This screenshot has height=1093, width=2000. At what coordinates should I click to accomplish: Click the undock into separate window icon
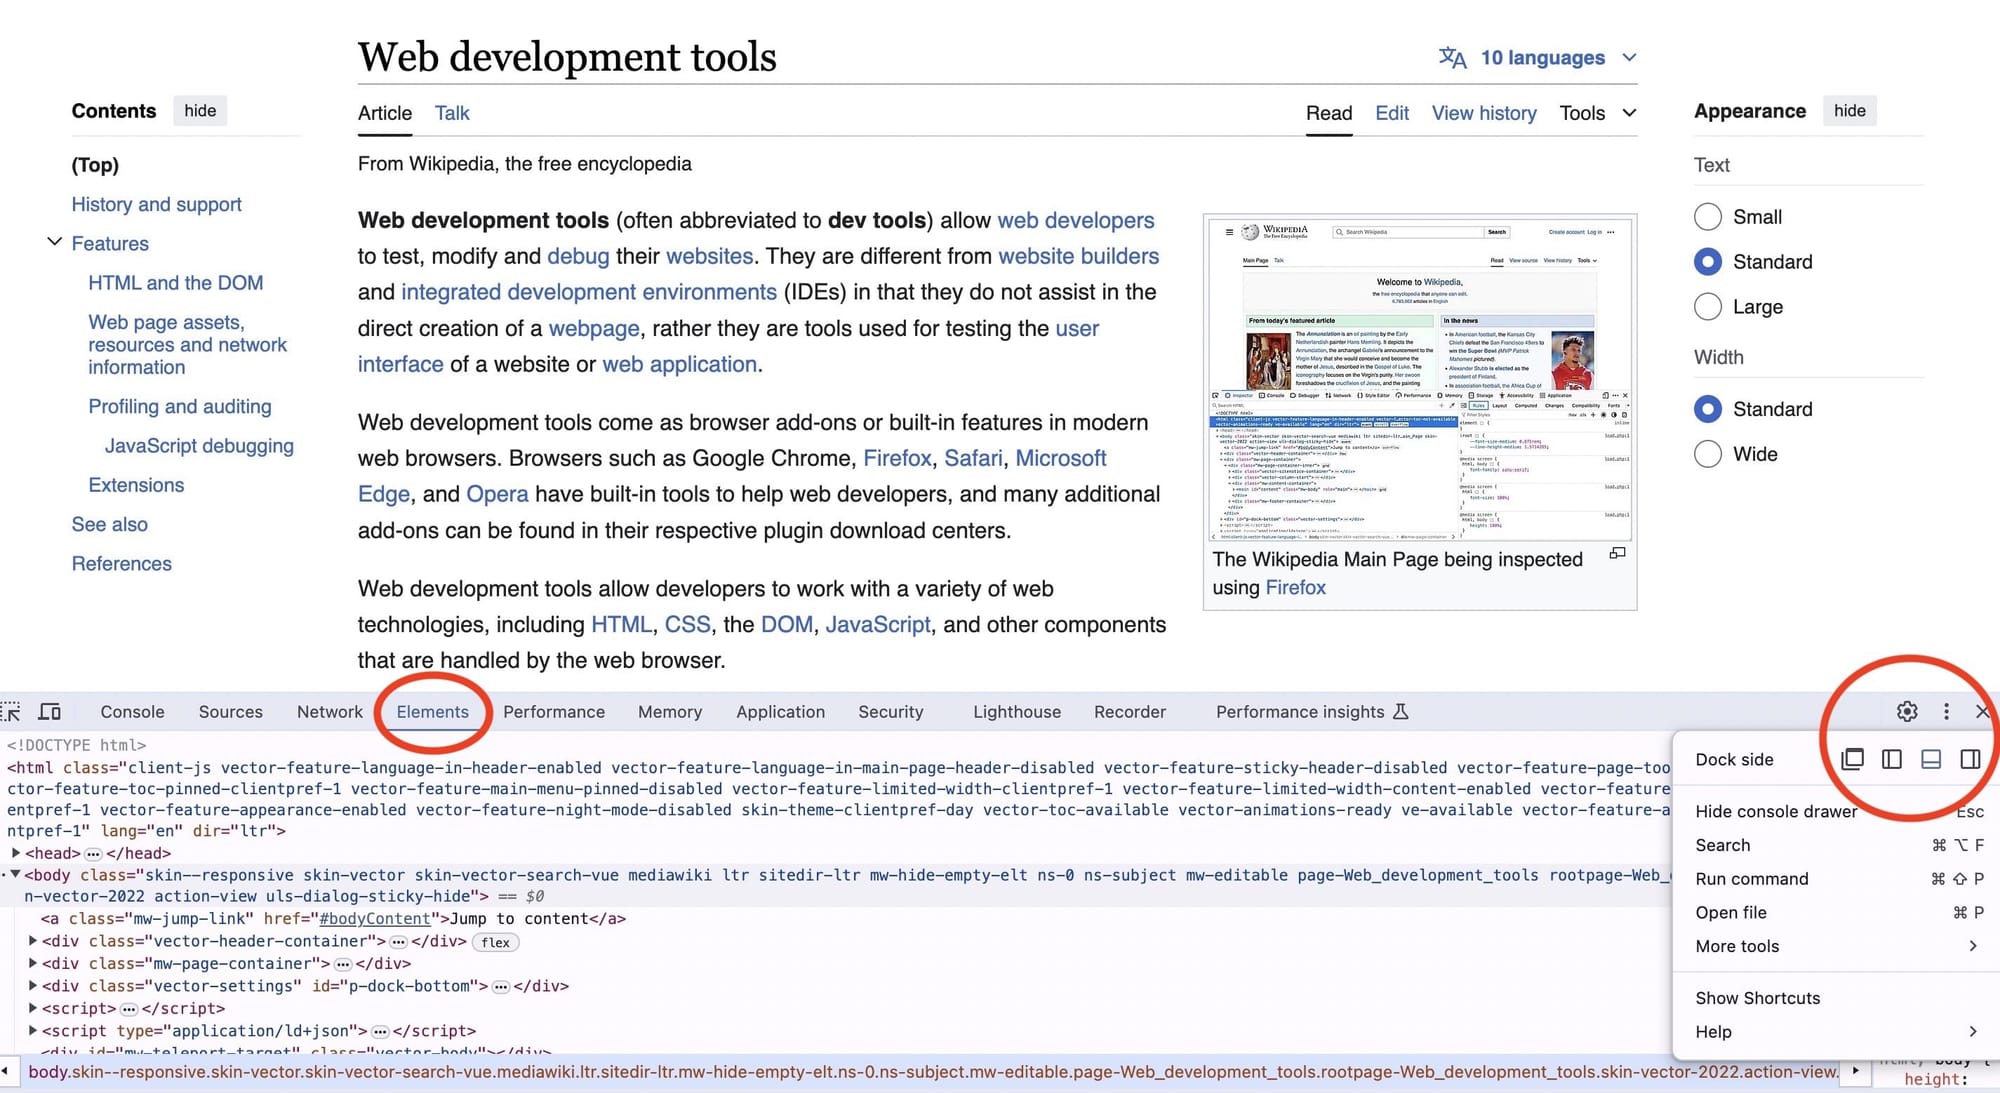click(1851, 758)
